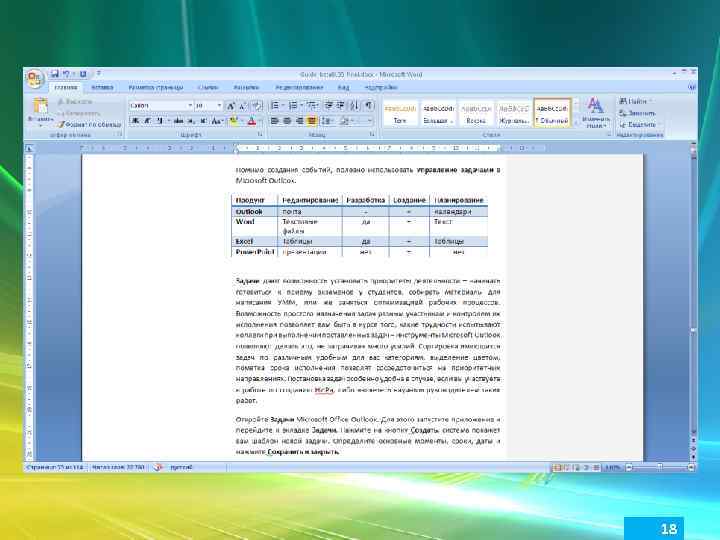Open the Font dialog launcher
The width and height of the screenshot is (720, 540).
259,135
